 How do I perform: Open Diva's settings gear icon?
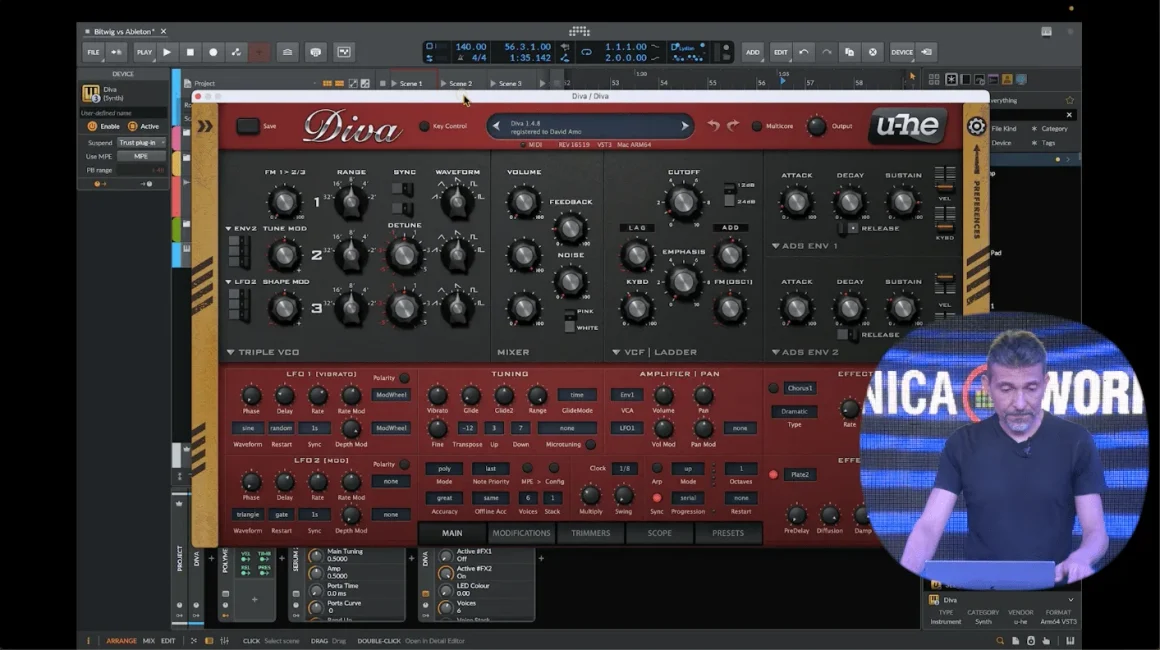pos(977,126)
